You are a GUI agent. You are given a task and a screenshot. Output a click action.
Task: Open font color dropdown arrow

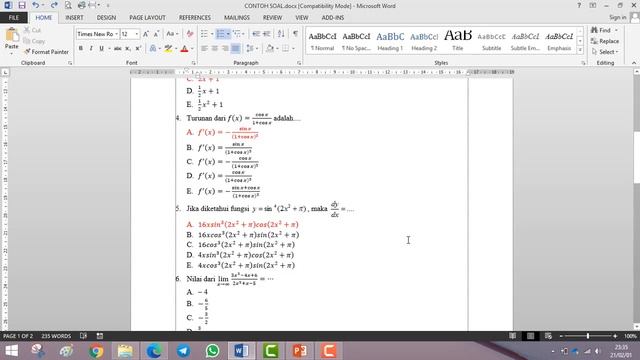click(x=192, y=49)
